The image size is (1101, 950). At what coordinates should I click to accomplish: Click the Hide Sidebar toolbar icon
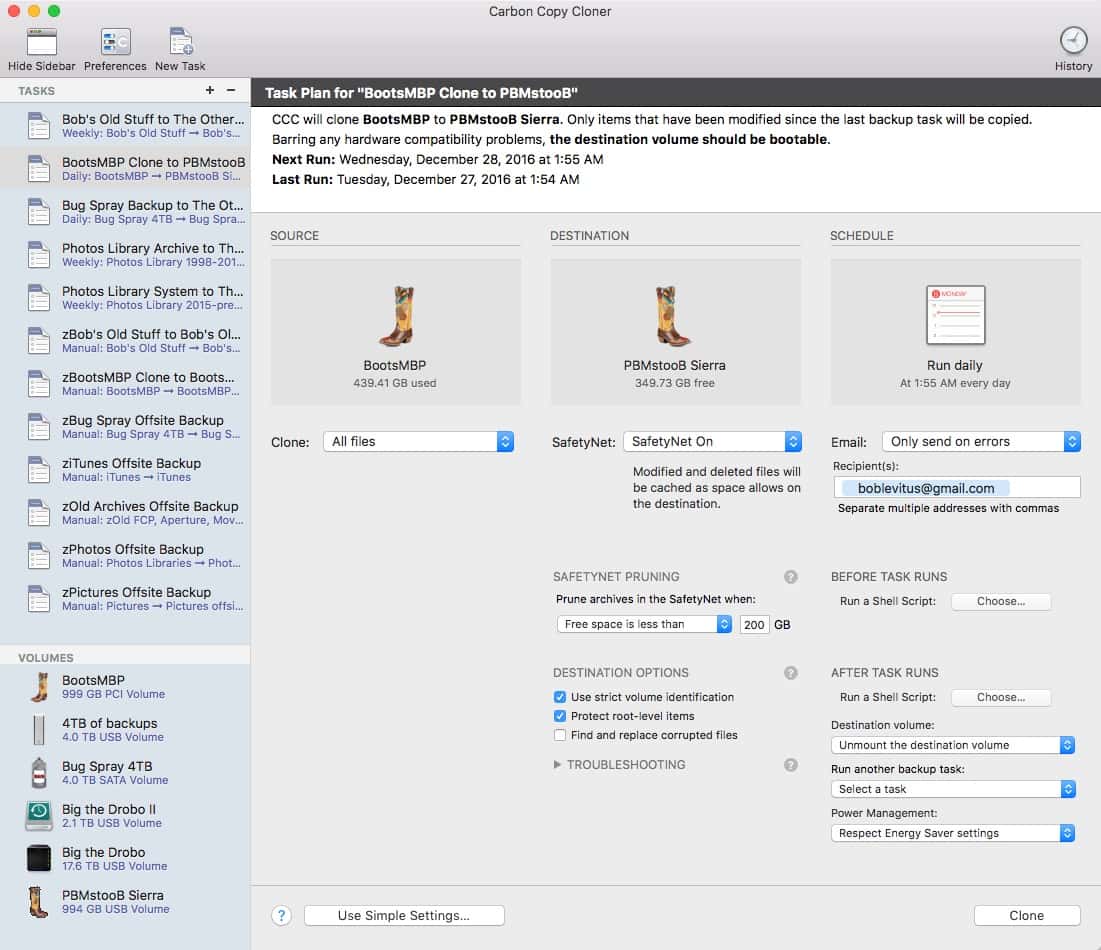41,43
